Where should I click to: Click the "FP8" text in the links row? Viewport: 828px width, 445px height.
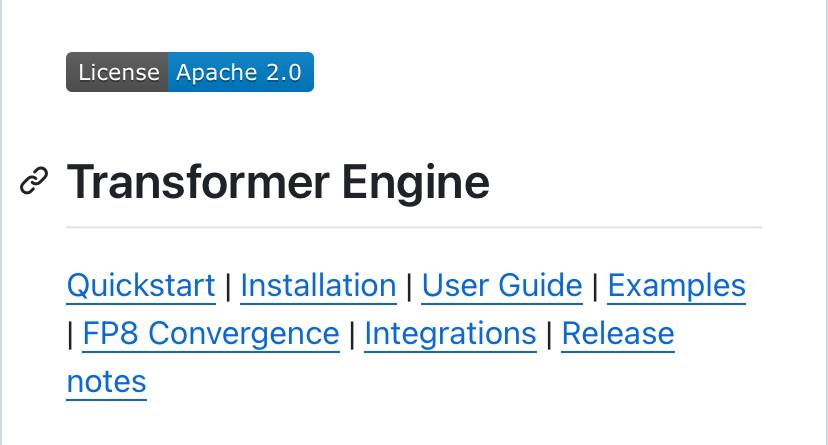pyautogui.click(x=110, y=334)
